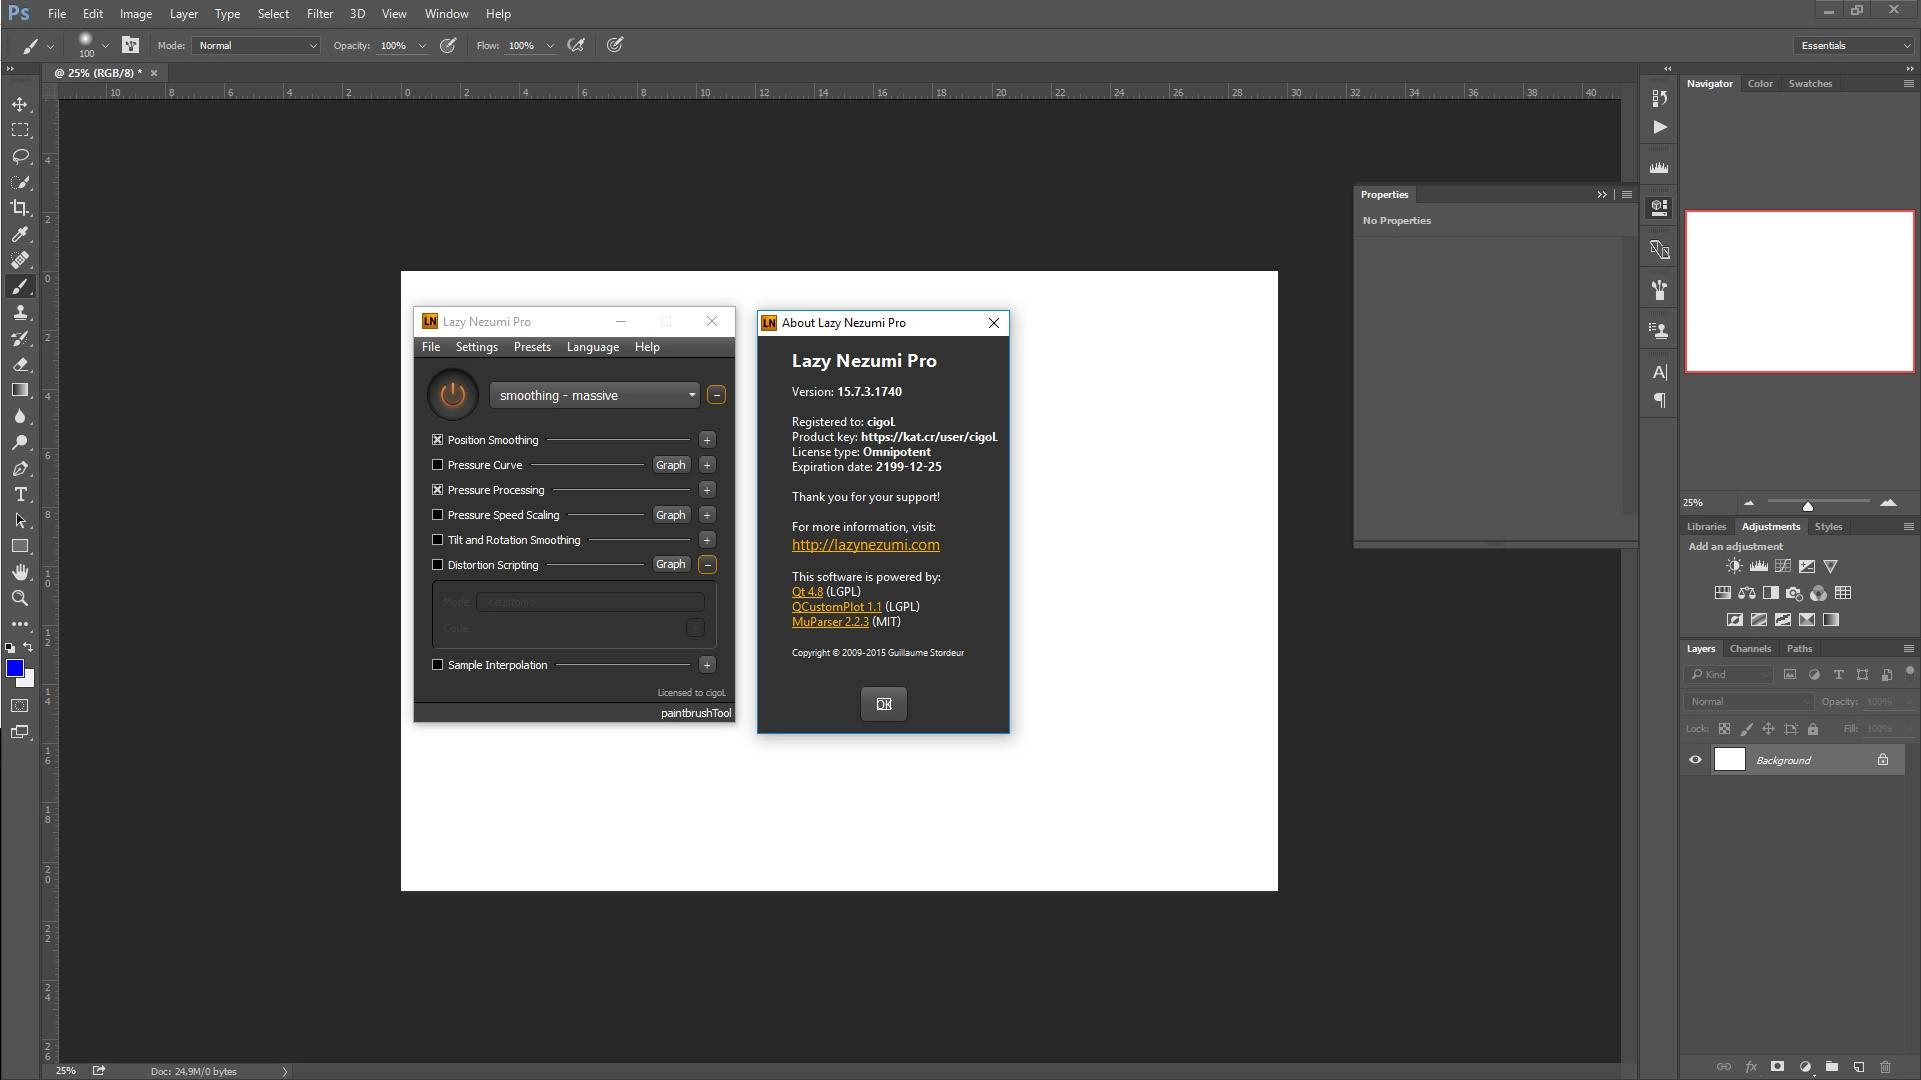Switch to the Swatches tab
The image size is (1921, 1080).
(x=1810, y=83)
